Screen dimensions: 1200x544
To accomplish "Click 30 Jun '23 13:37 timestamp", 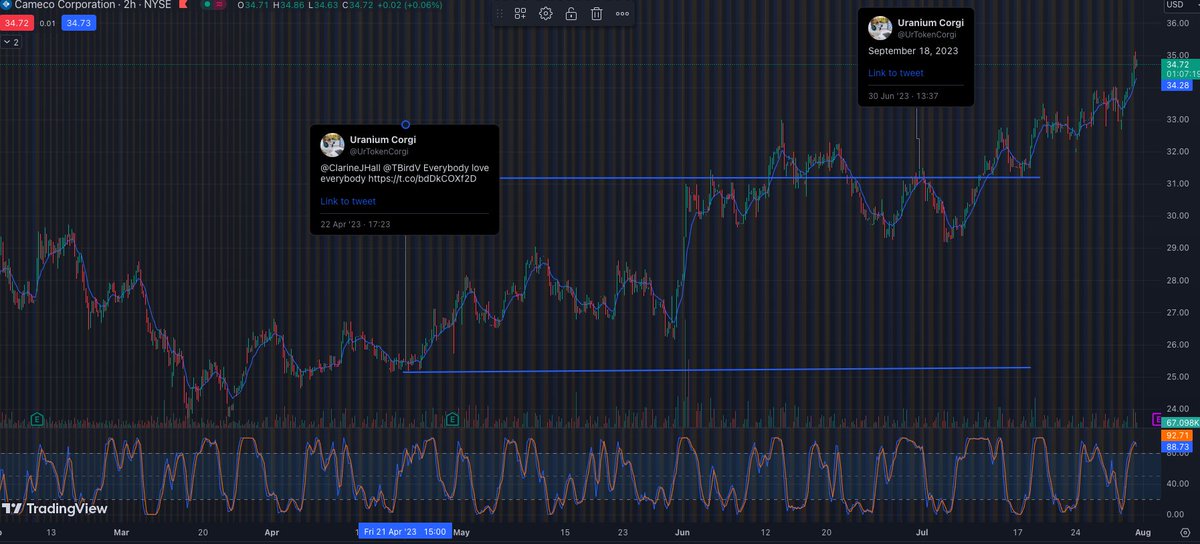I will [x=903, y=96].
